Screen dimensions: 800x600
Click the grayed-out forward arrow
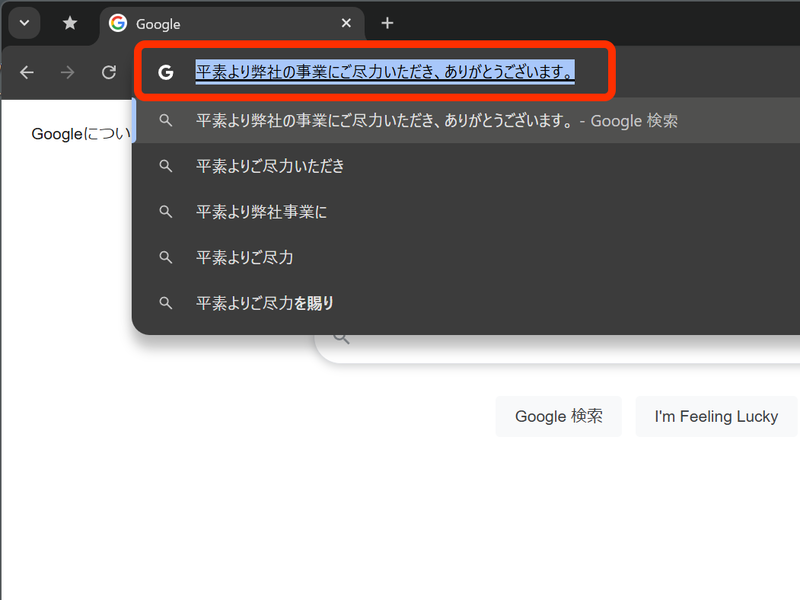click(67, 71)
